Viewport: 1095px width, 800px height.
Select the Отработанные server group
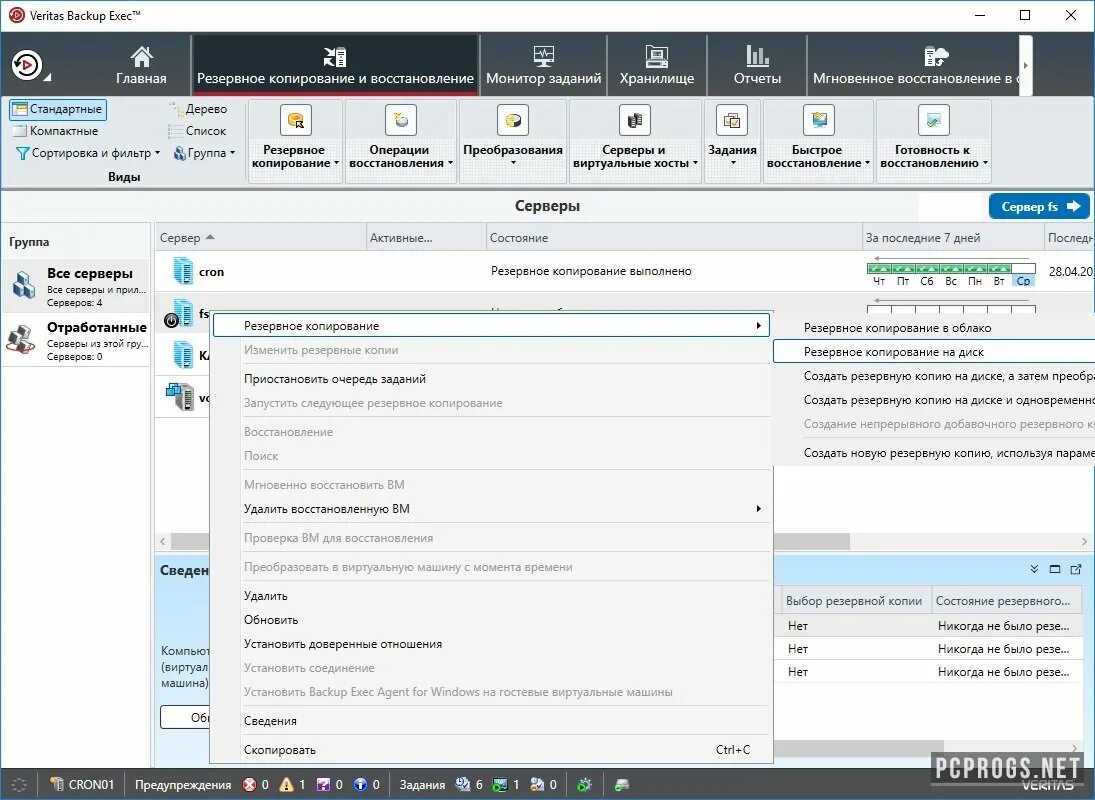coord(76,340)
